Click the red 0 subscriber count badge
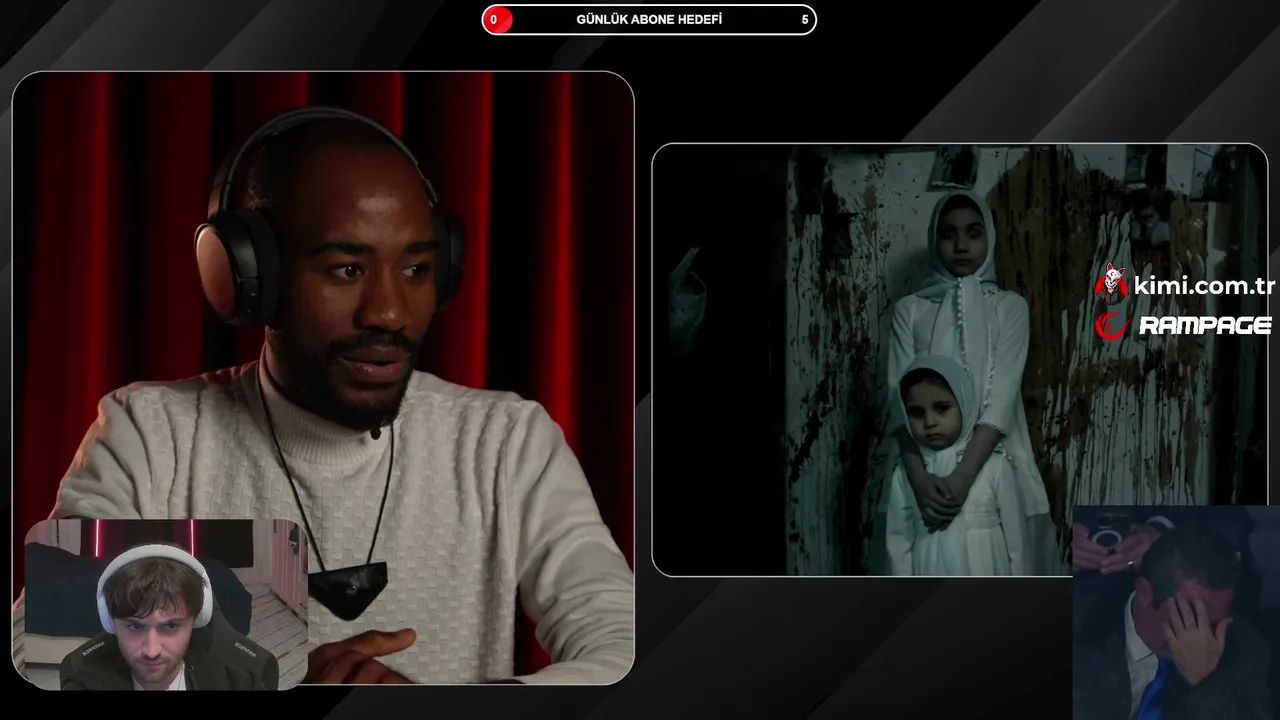Viewport: 1280px width, 720px height. [x=497, y=20]
